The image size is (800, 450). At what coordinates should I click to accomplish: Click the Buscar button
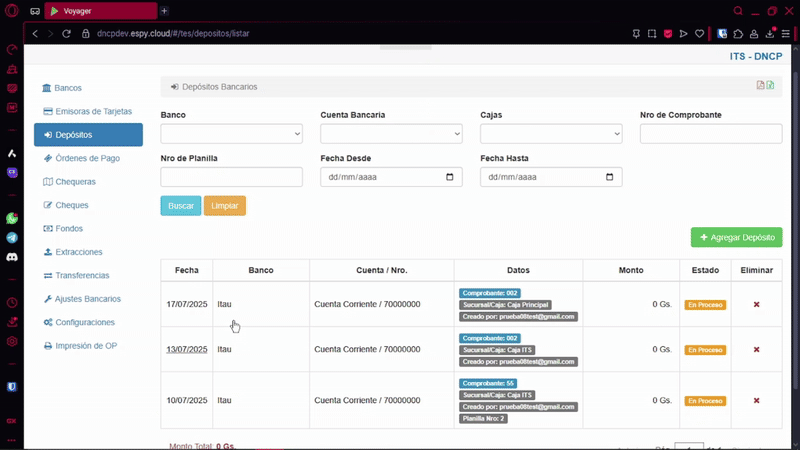[x=181, y=206]
